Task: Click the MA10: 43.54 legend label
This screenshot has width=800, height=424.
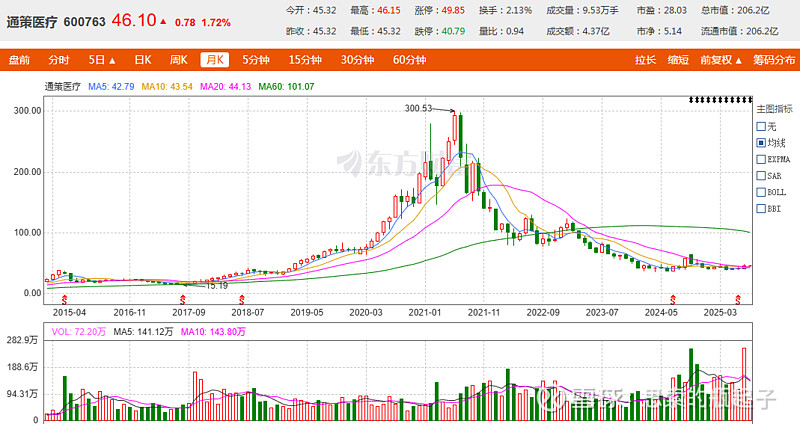Action: [x=167, y=87]
